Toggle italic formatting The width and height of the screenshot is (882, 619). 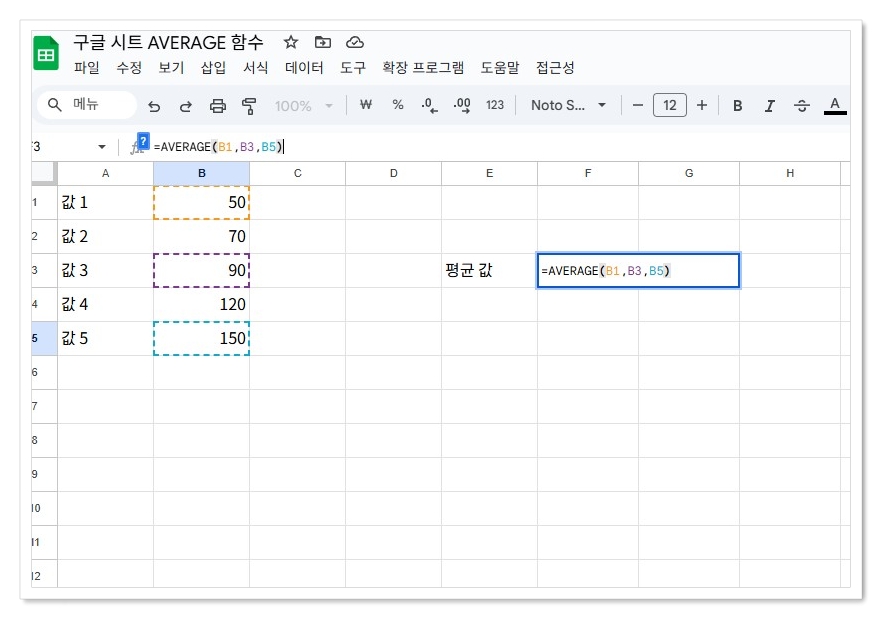point(770,106)
